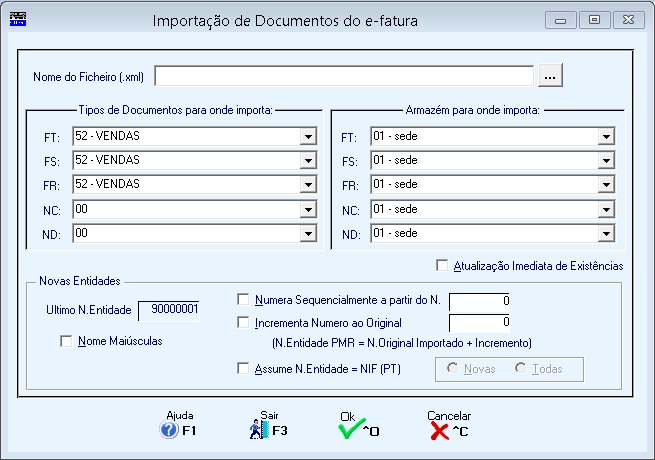This screenshot has height=460, width=655.
Task: Expand the FT document type dropdown
Action: point(308,136)
